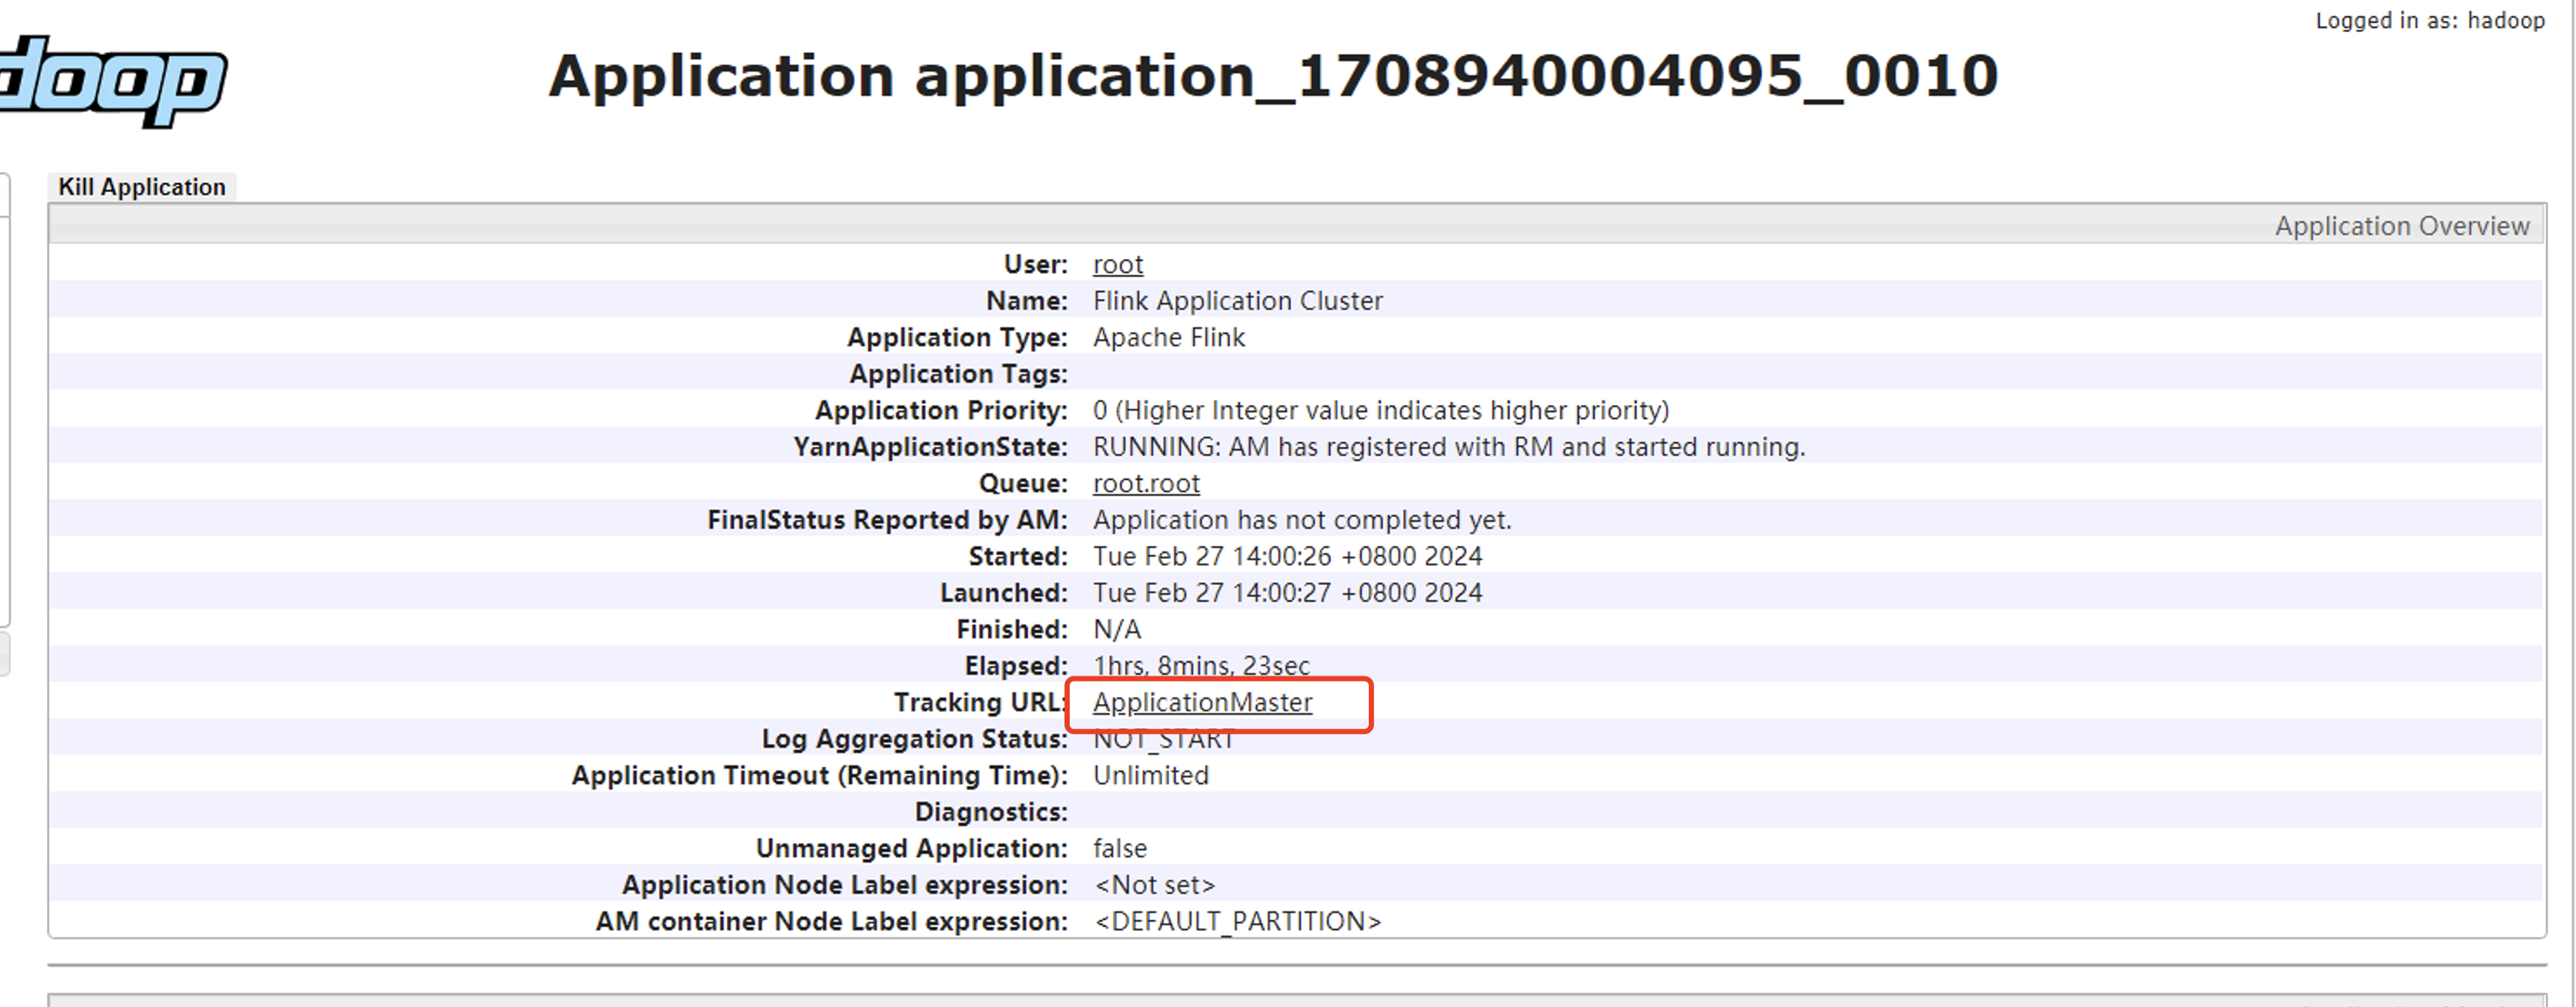Open the ApplicationMaster tracking URL

1202,703
